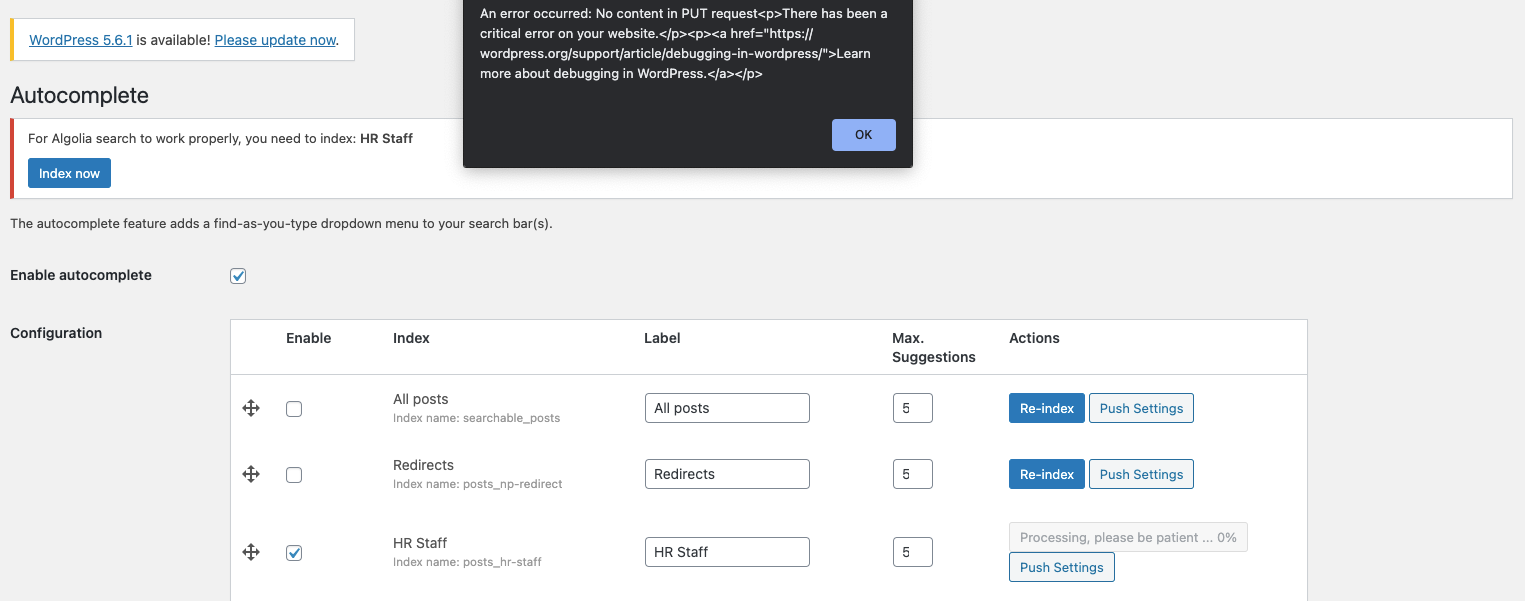The height and width of the screenshot is (601, 1525).
Task: Re-index the Redirects index
Action: (1047, 474)
